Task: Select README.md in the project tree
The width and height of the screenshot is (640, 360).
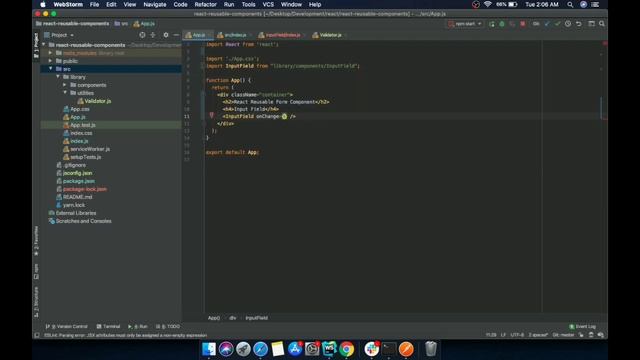Action: (x=74, y=197)
